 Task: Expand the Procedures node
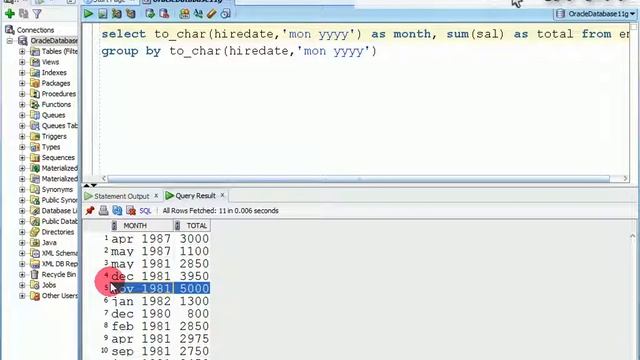click(x=22, y=94)
